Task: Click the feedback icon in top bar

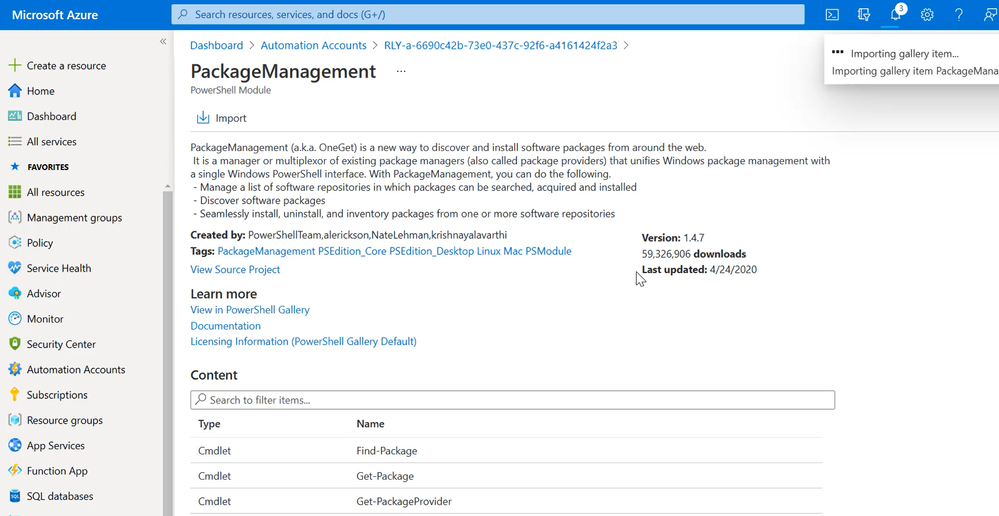Action: 989,15
